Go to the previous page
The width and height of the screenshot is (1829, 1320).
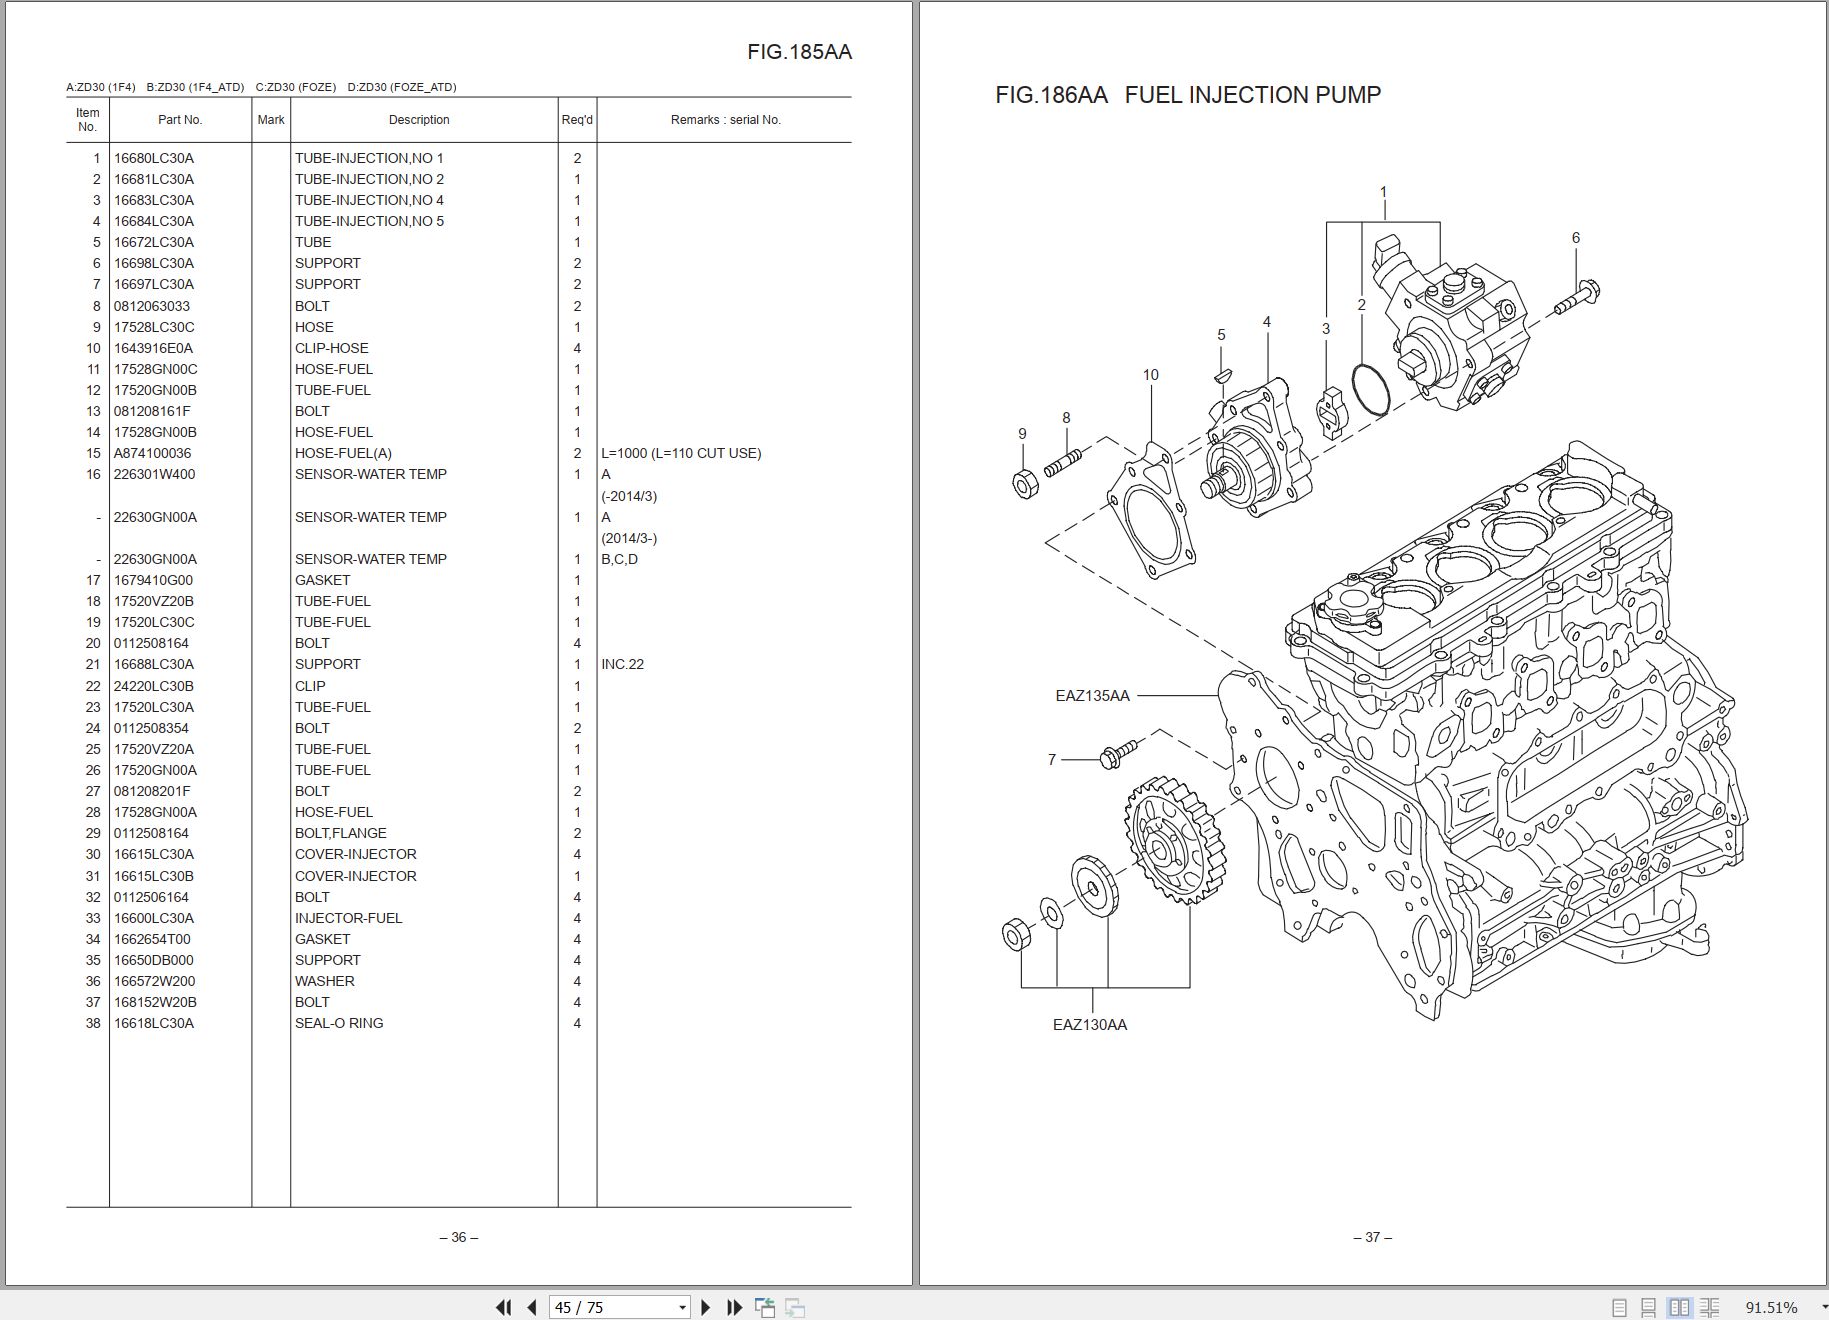532,1307
